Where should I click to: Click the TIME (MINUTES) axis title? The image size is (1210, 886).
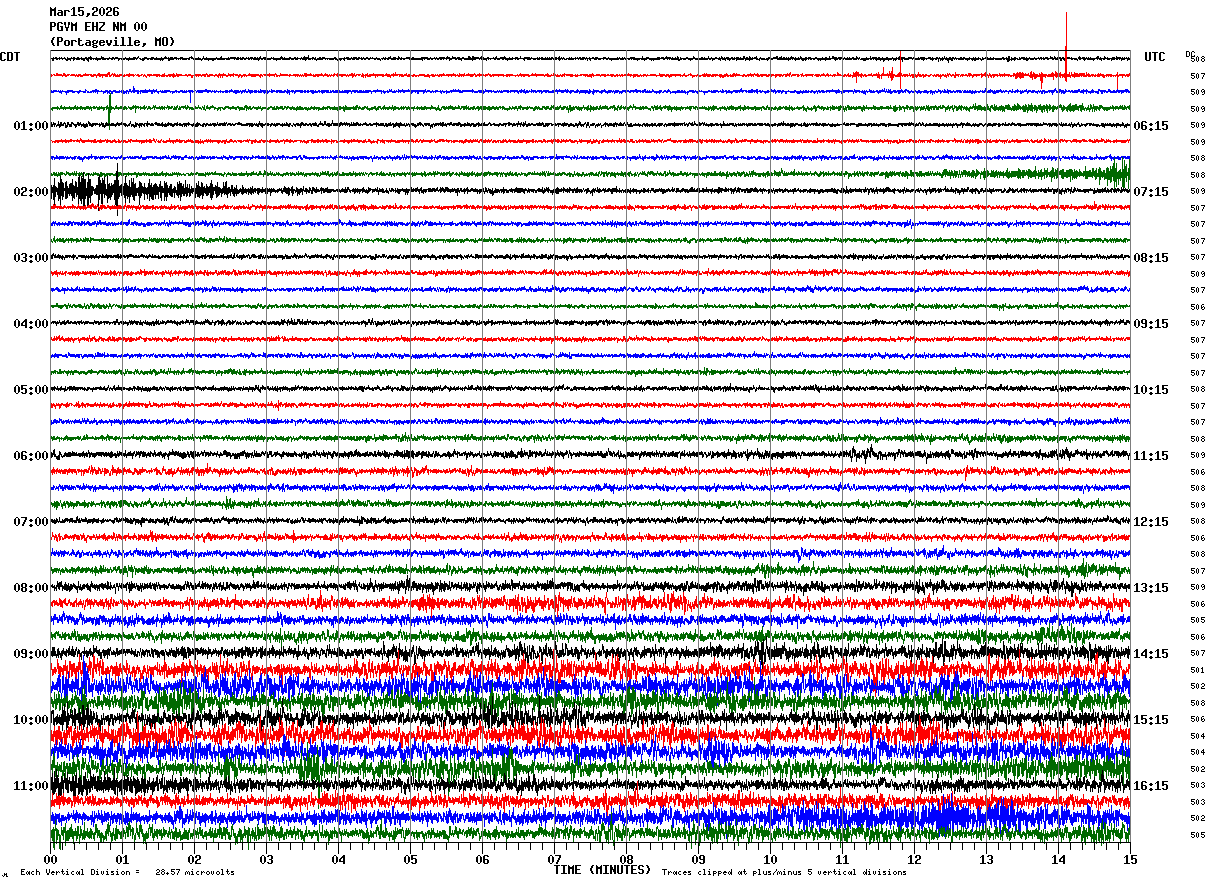[602, 870]
